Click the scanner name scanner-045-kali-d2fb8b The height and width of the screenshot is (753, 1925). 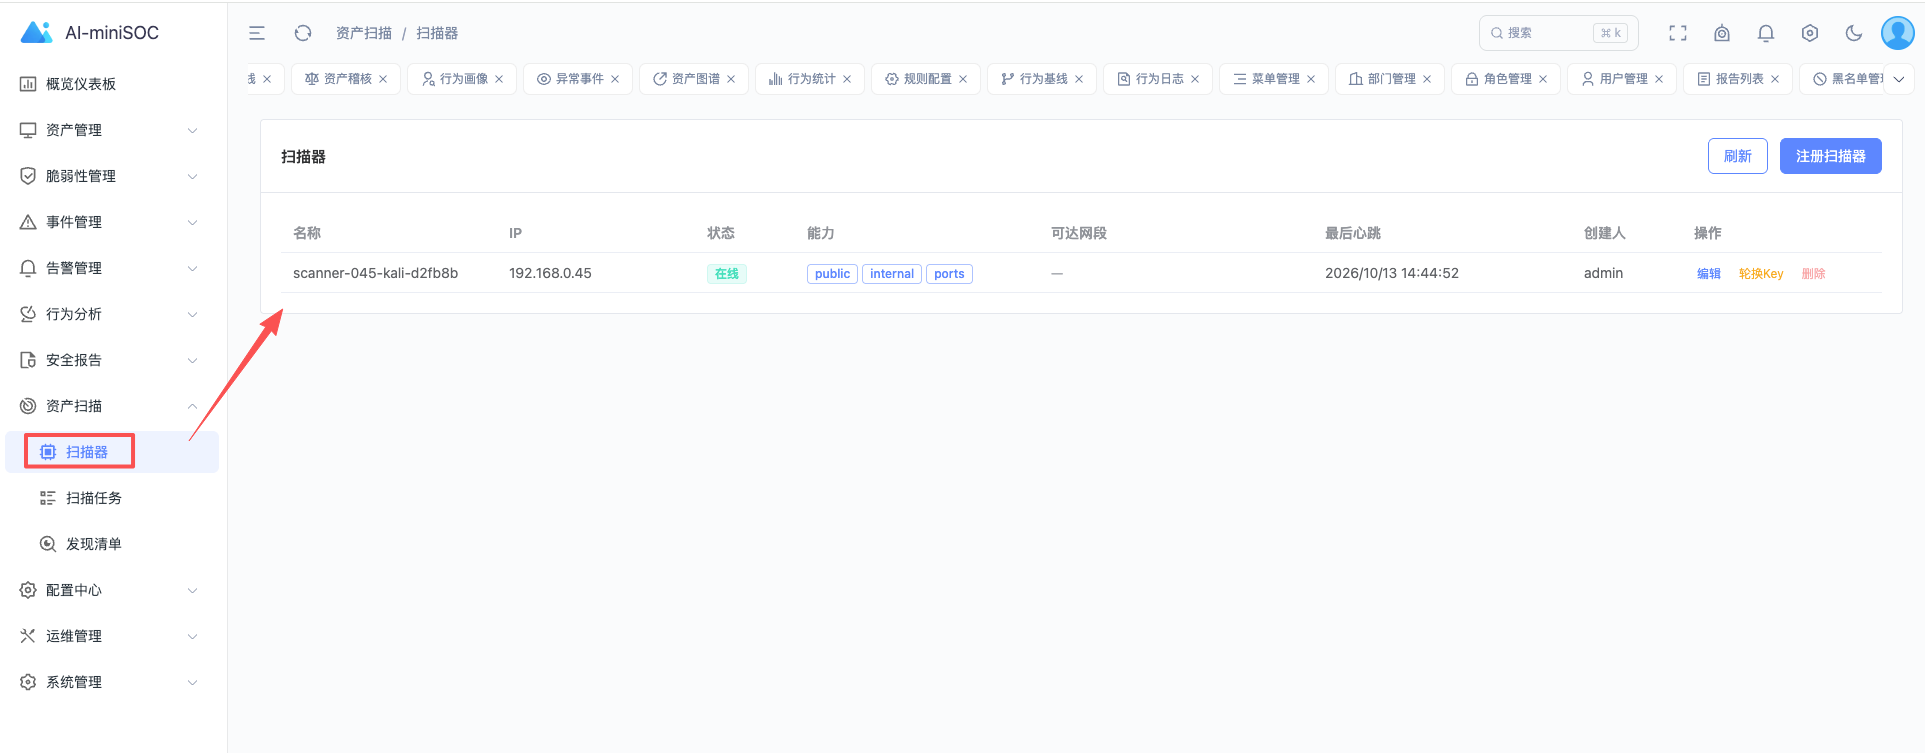click(376, 273)
